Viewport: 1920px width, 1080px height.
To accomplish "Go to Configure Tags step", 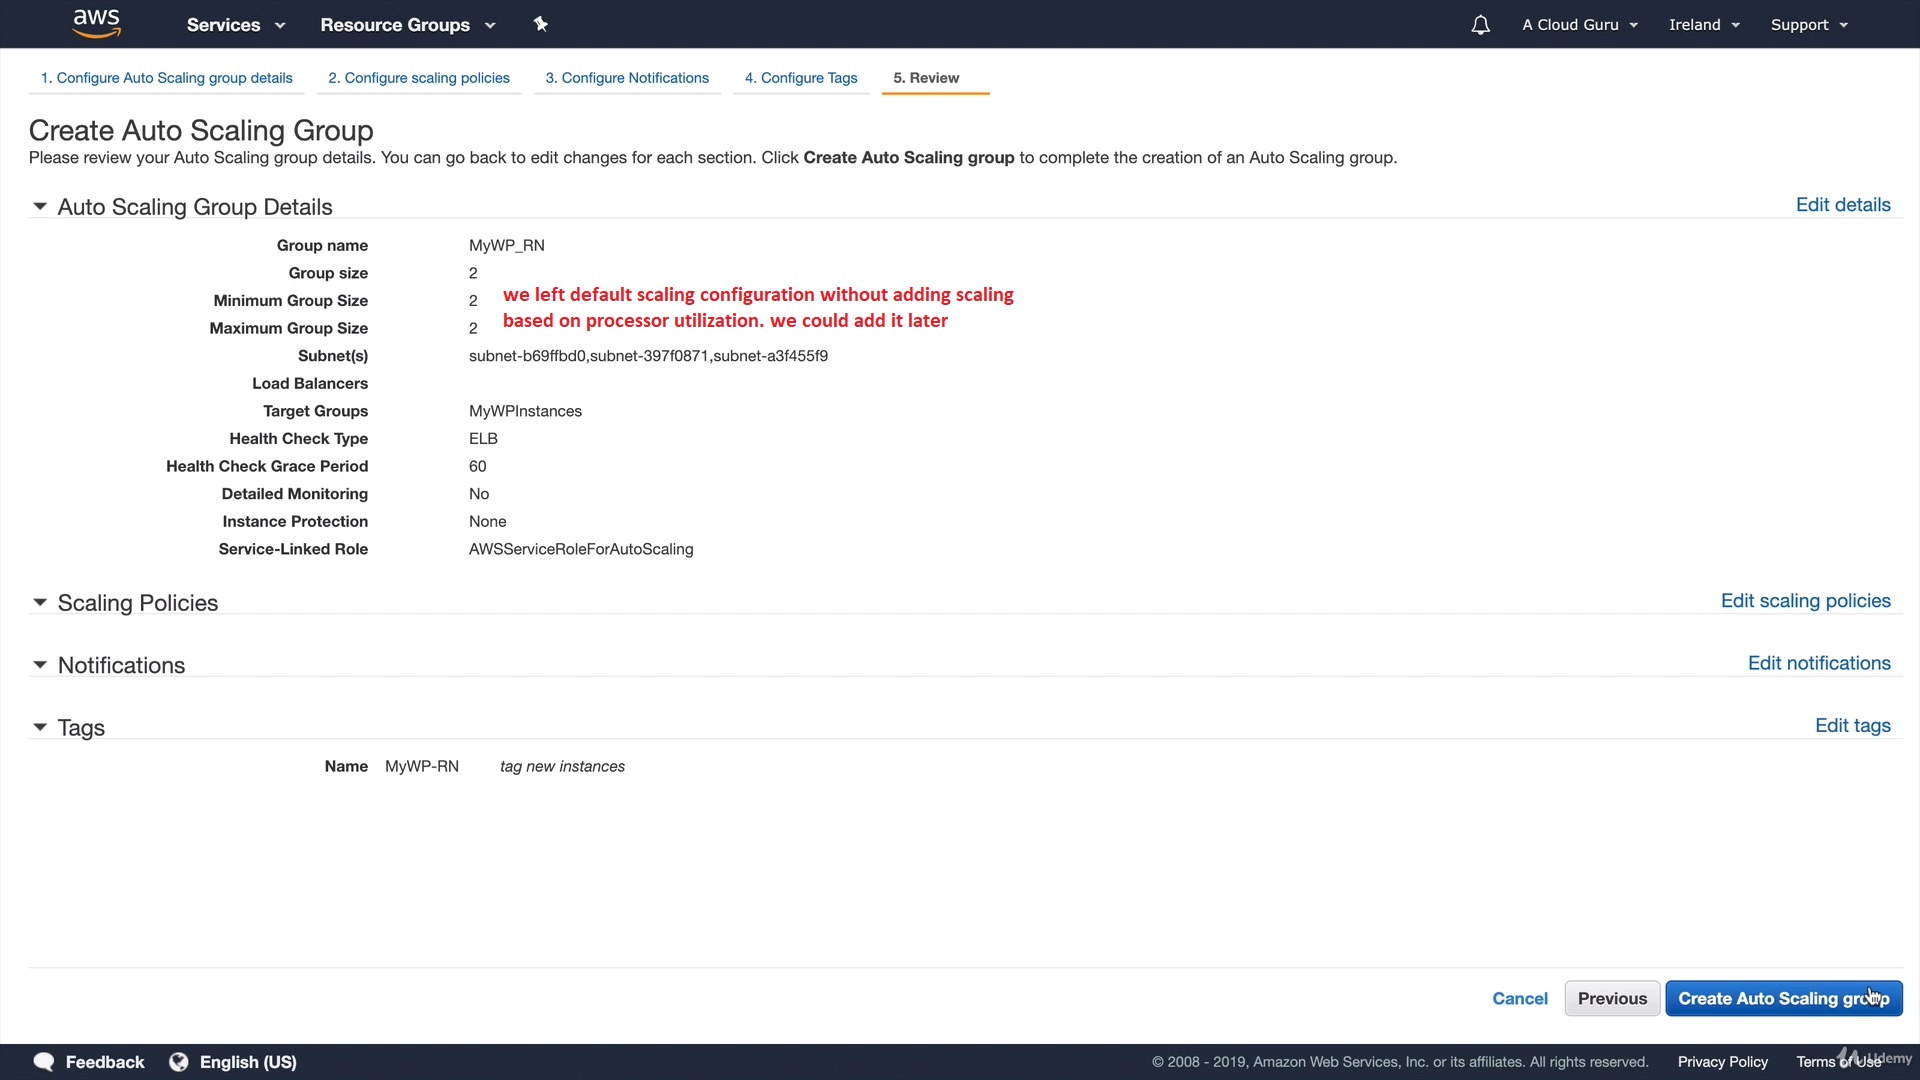I will click(801, 78).
